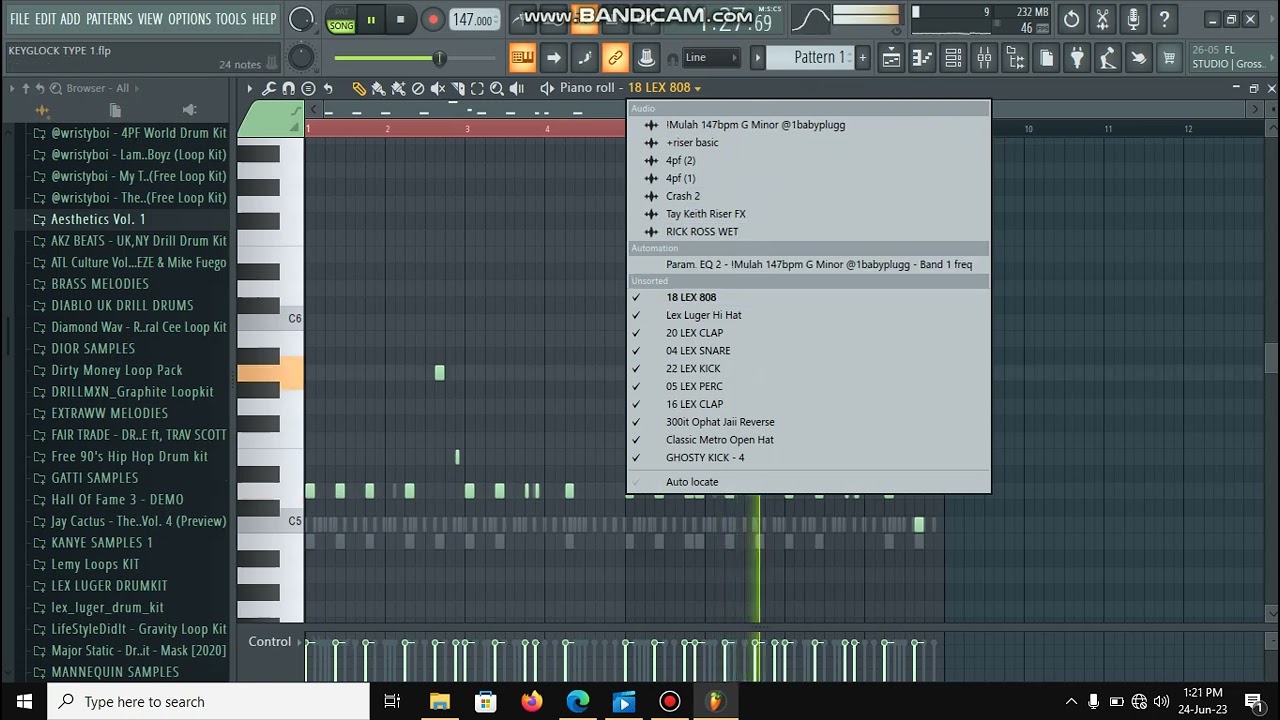Open Microsoft Edge from the taskbar
1280x720 pixels.
tap(578, 702)
